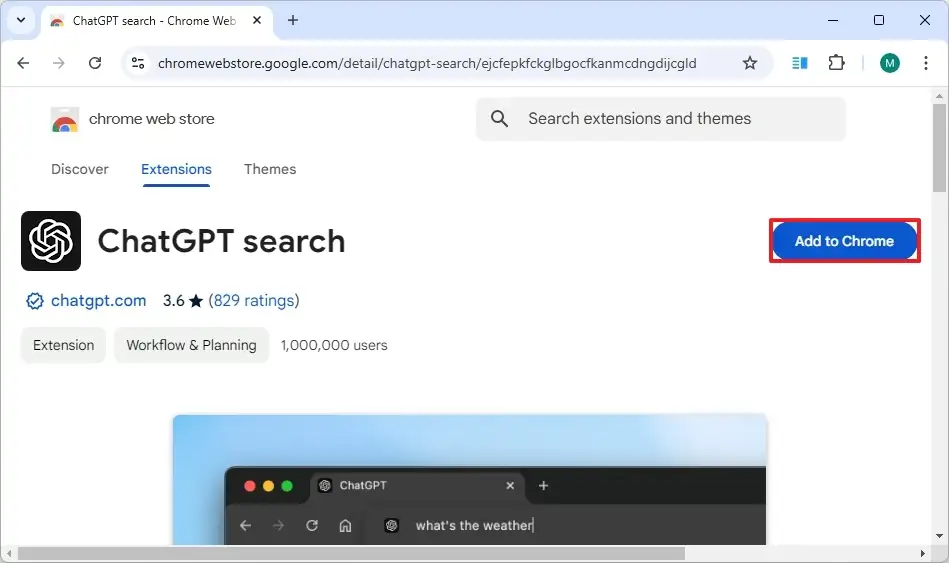Open the Extensions puzzle icon
Image resolution: width=949 pixels, height=563 pixels.
pos(836,63)
